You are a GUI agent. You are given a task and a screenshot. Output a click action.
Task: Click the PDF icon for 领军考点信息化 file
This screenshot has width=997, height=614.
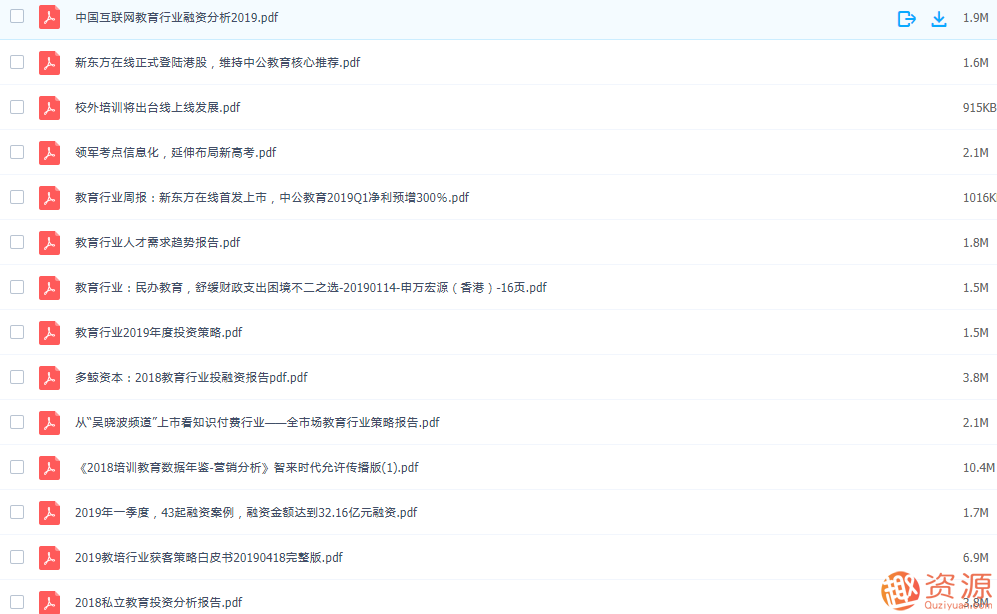(x=49, y=152)
